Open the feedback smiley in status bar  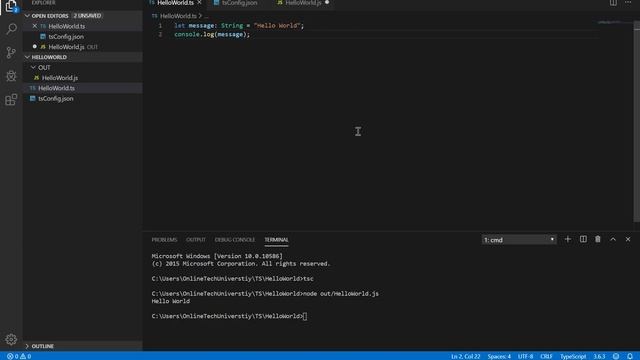click(x=616, y=356)
